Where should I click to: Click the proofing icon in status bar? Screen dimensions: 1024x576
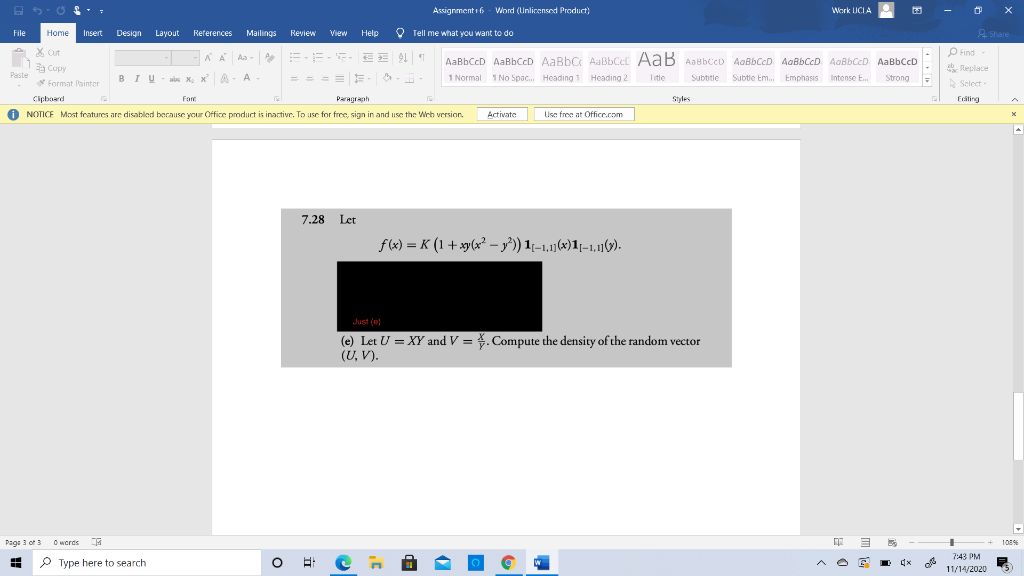click(x=97, y=542)
